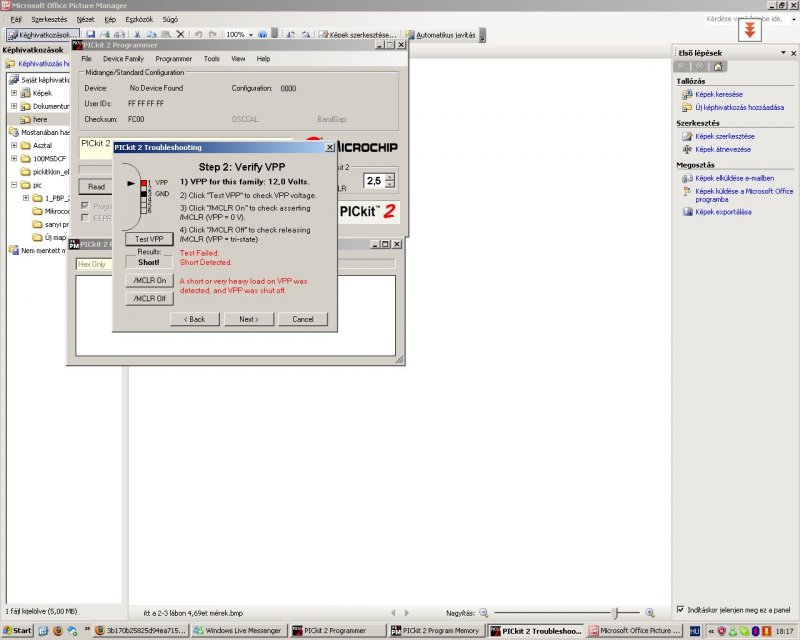Open Eszközök menu in Picture Manager

point(139,19)
